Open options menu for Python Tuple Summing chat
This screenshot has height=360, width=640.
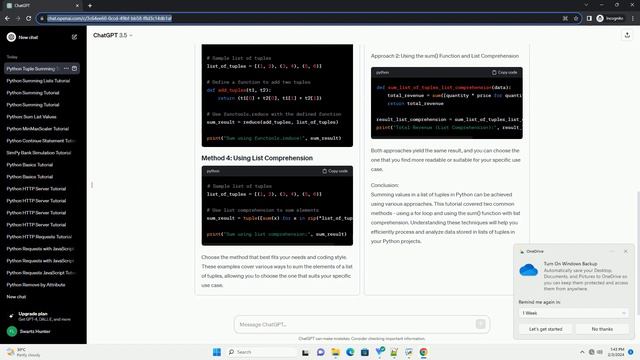point(66,69)
